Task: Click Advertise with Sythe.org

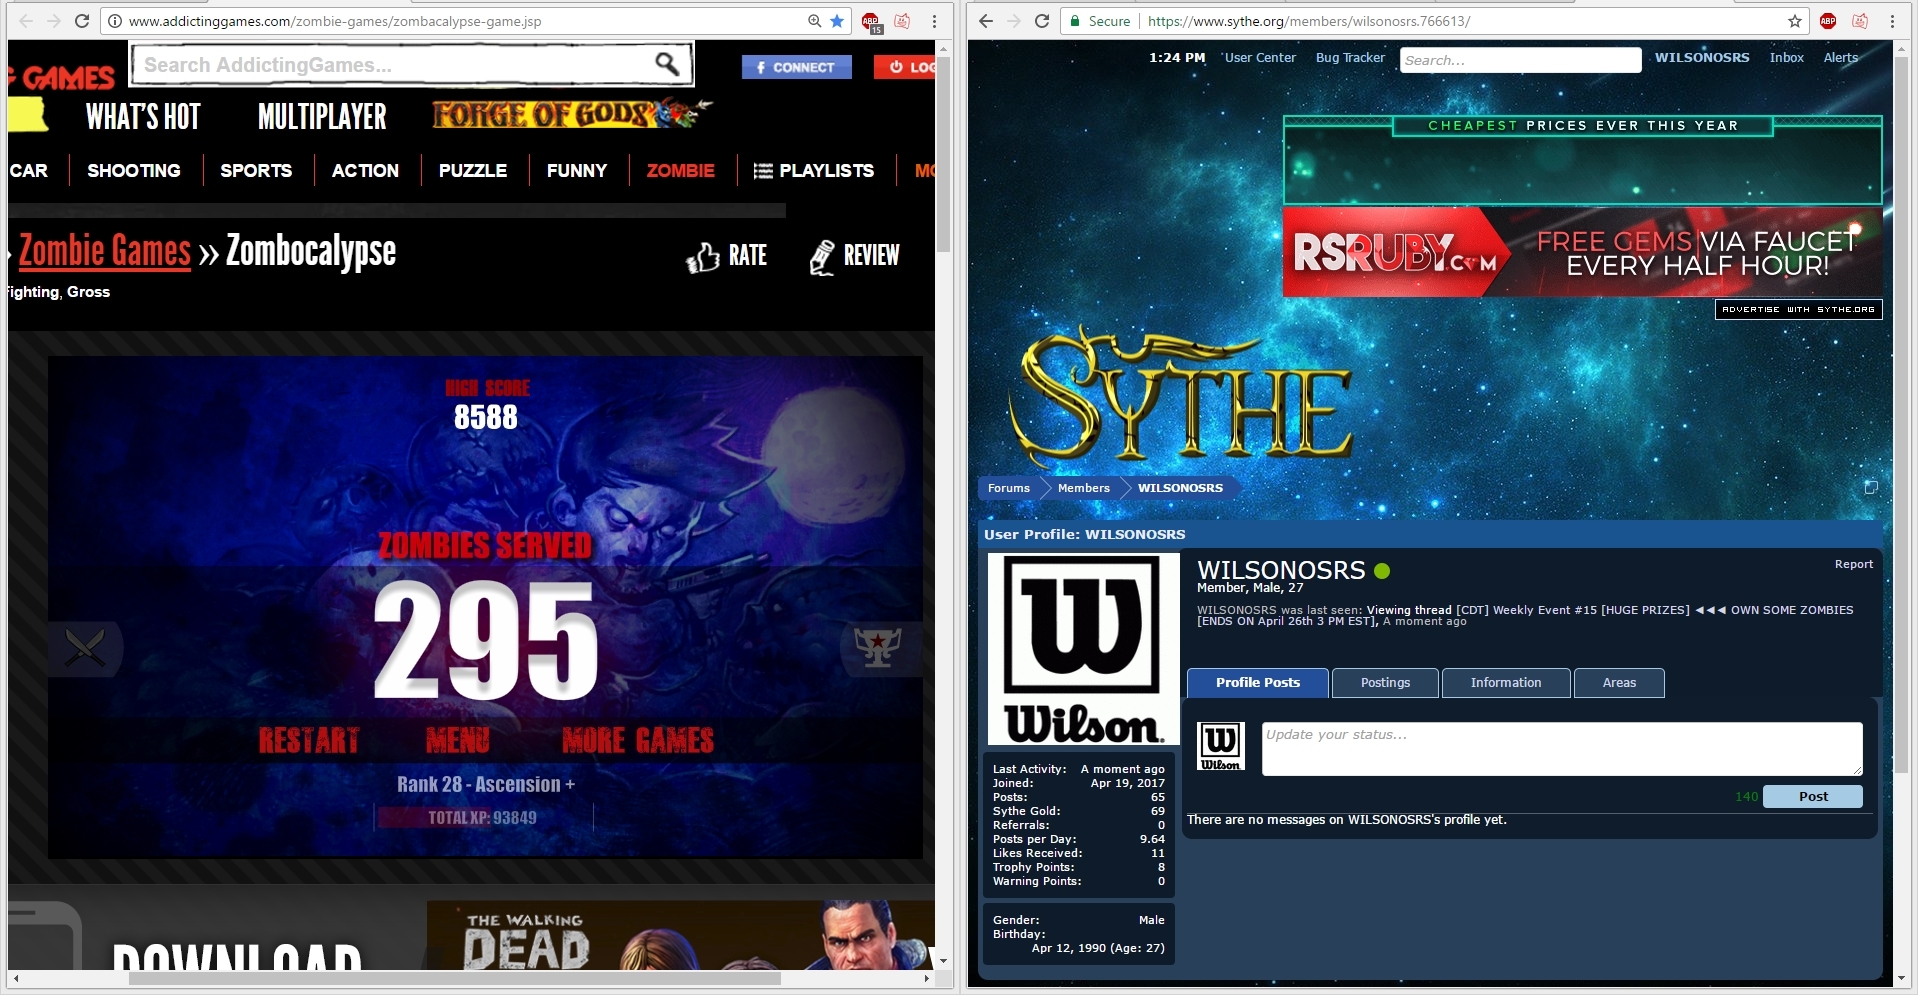Action: point(1798,309)
